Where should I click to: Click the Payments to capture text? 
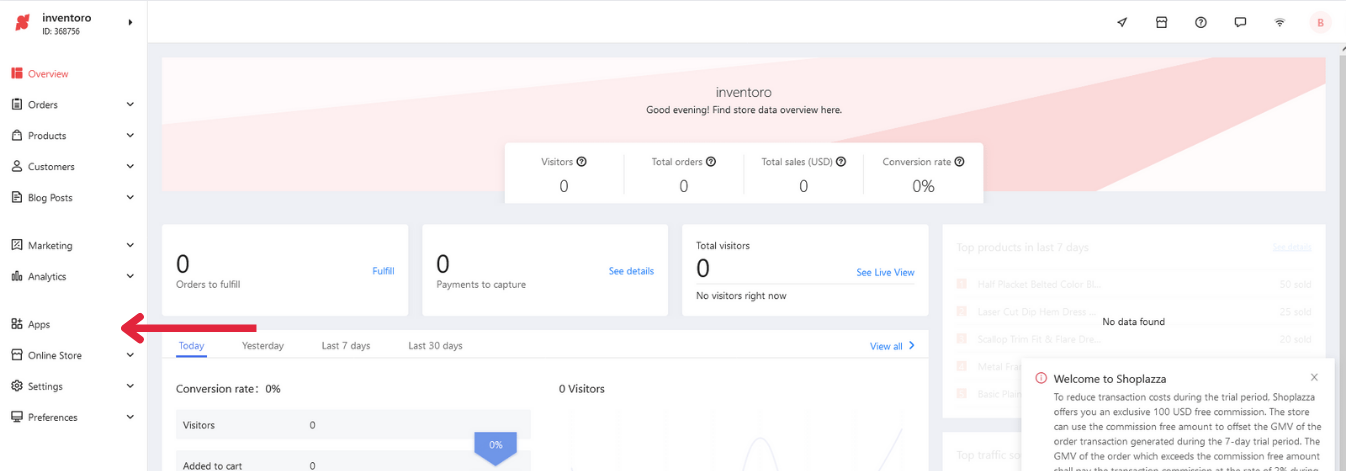pos(481,284)
